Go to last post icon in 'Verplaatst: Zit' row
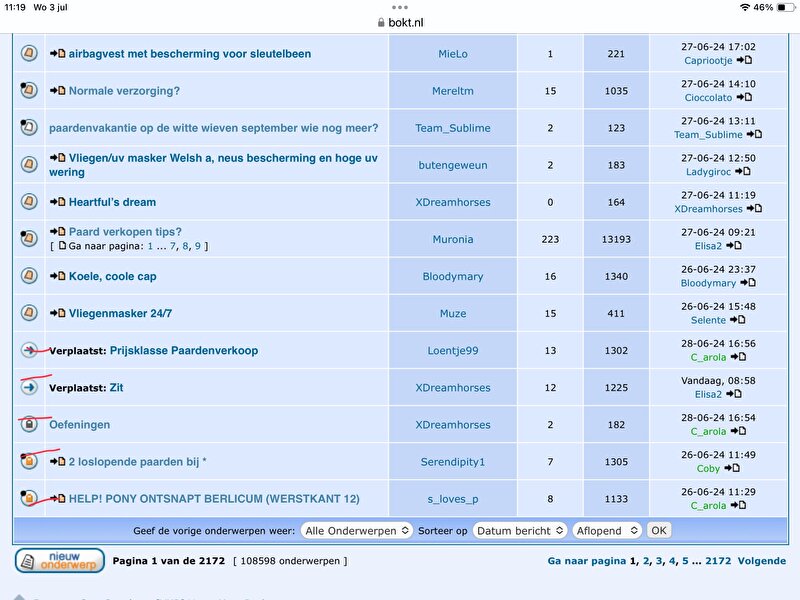 point(734,394)
